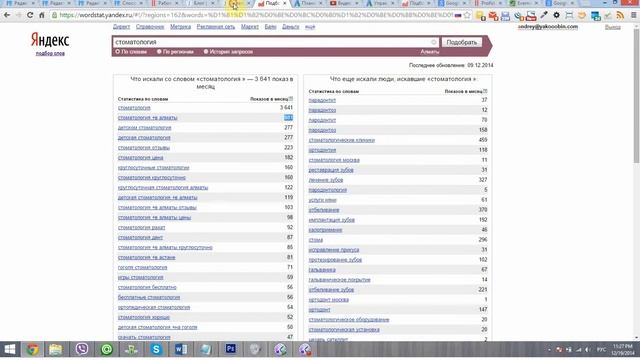Select the 'История запросов' radio button

pyautogui.click(x=206, y=52)
